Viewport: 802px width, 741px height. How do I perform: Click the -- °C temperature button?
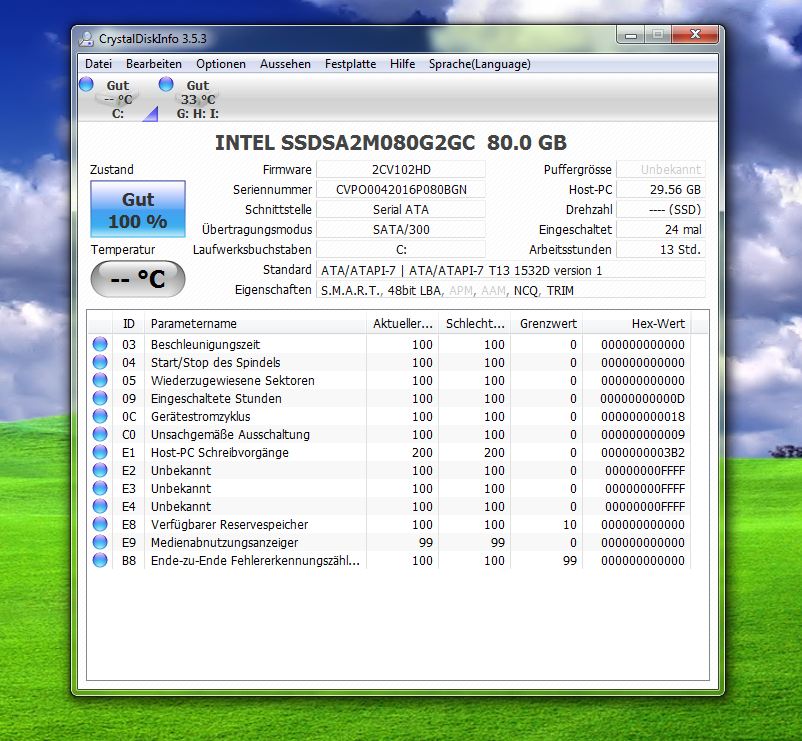click(x=138, y=279)
